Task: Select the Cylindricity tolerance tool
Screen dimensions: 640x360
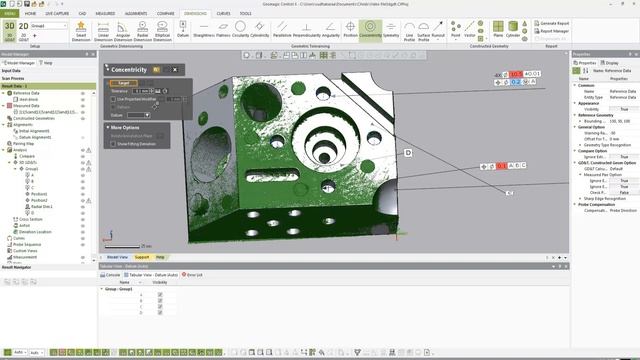Action: coord(260,29)
